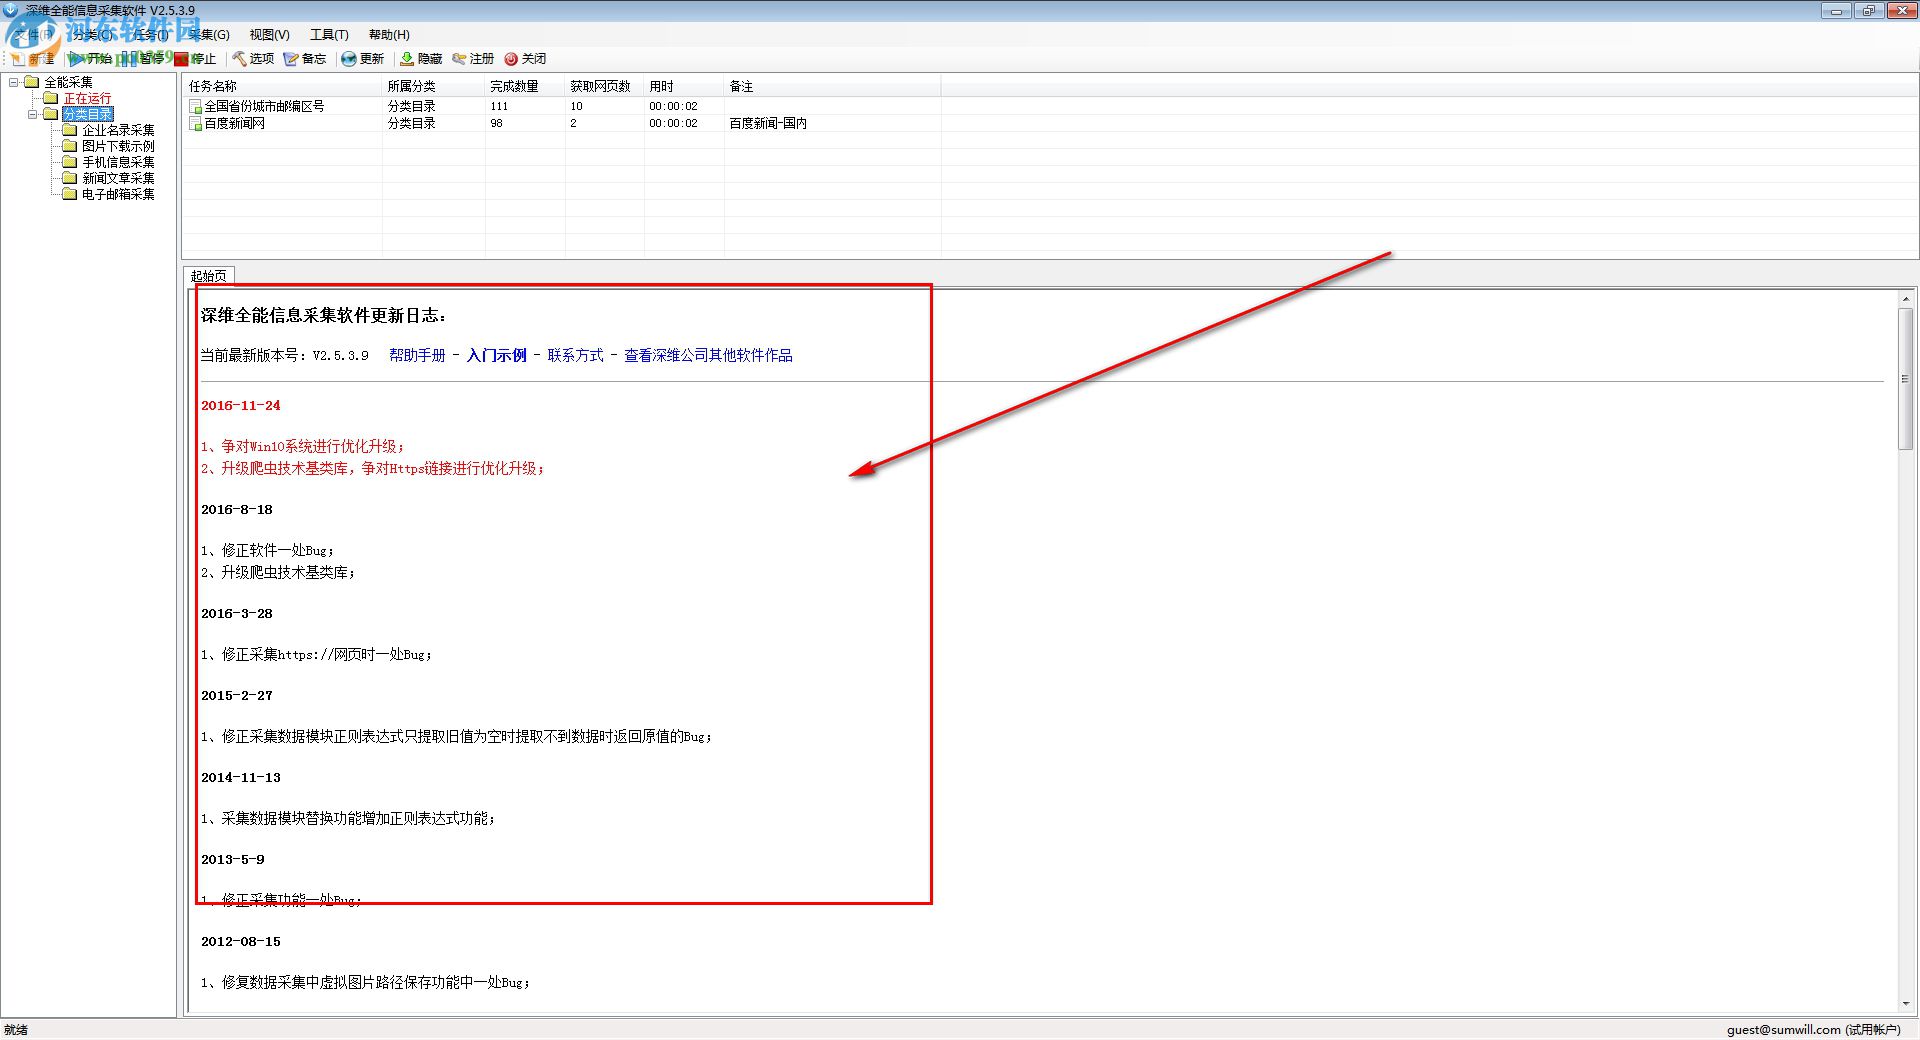Image resolution: width=1920 pixels, height=1040 pixels.
Task: Stop the task with 停止 button
Action: (195, 59)
